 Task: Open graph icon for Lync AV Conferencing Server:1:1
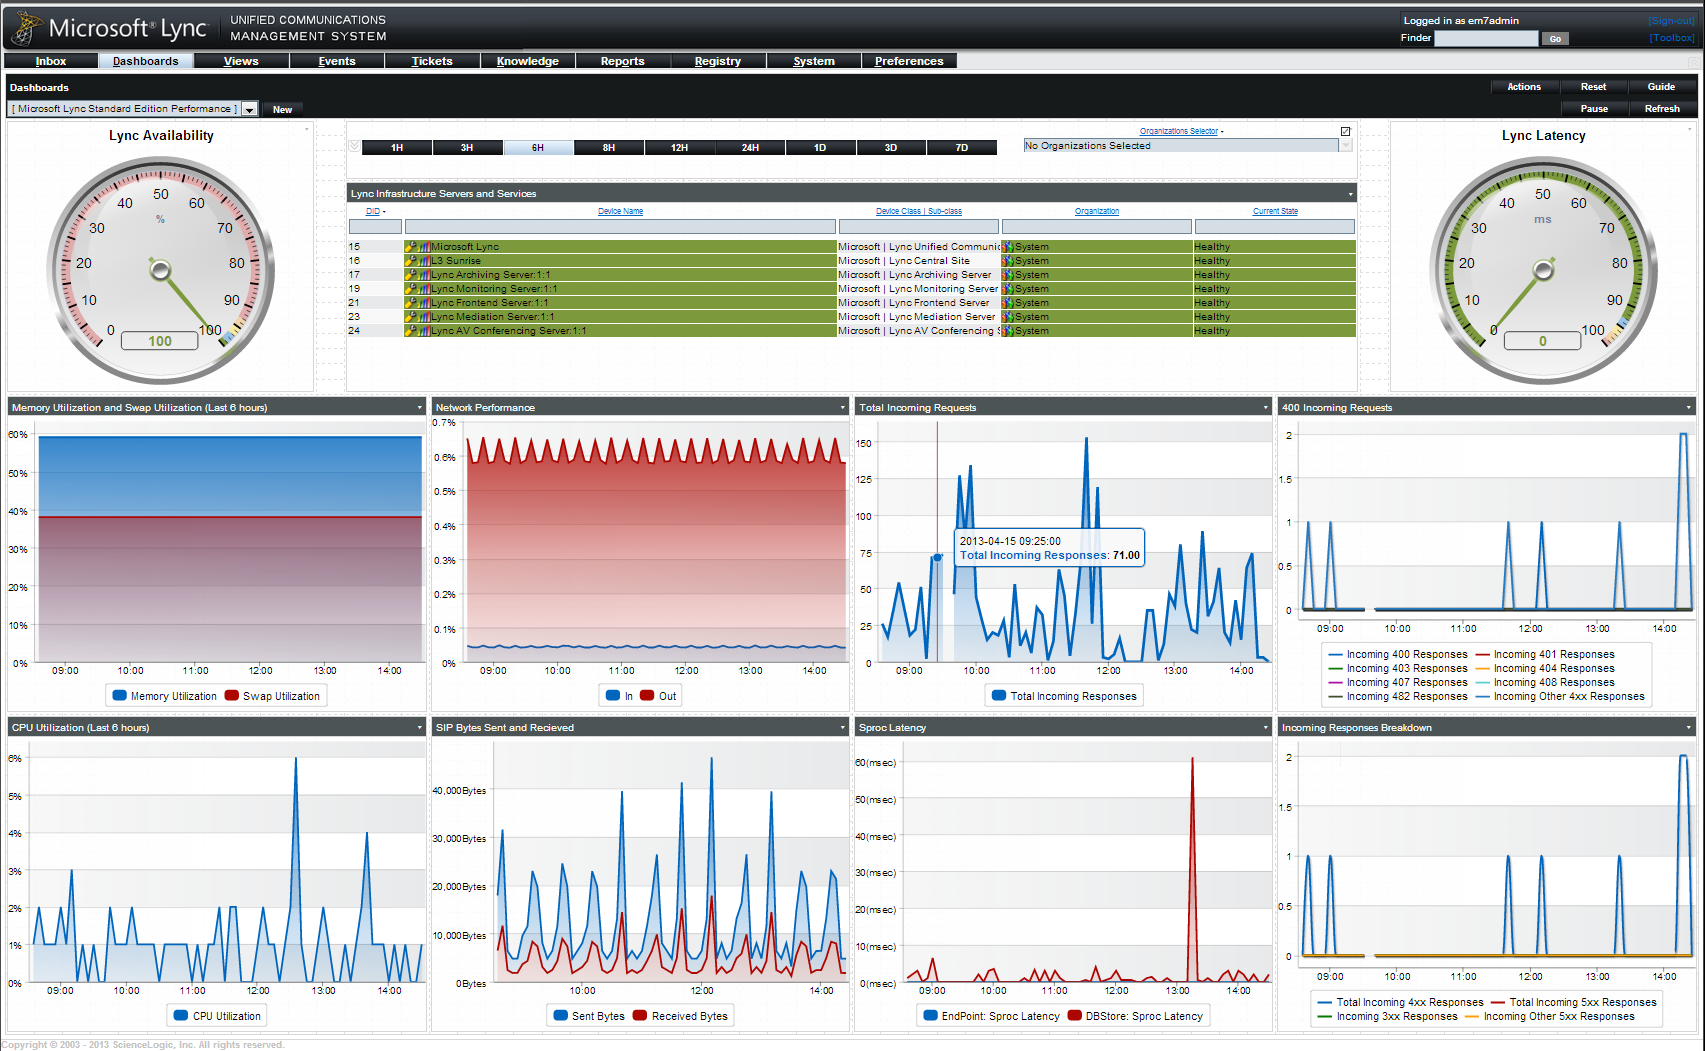424,330
